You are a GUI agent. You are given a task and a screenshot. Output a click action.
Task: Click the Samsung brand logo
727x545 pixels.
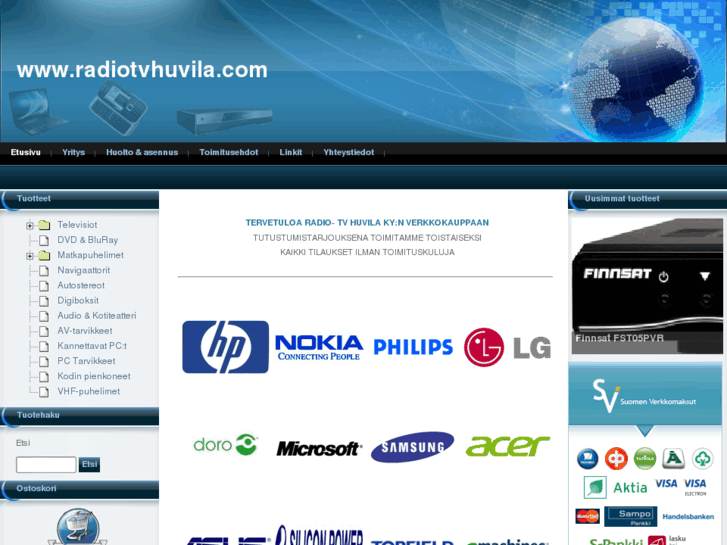(413, 447)
